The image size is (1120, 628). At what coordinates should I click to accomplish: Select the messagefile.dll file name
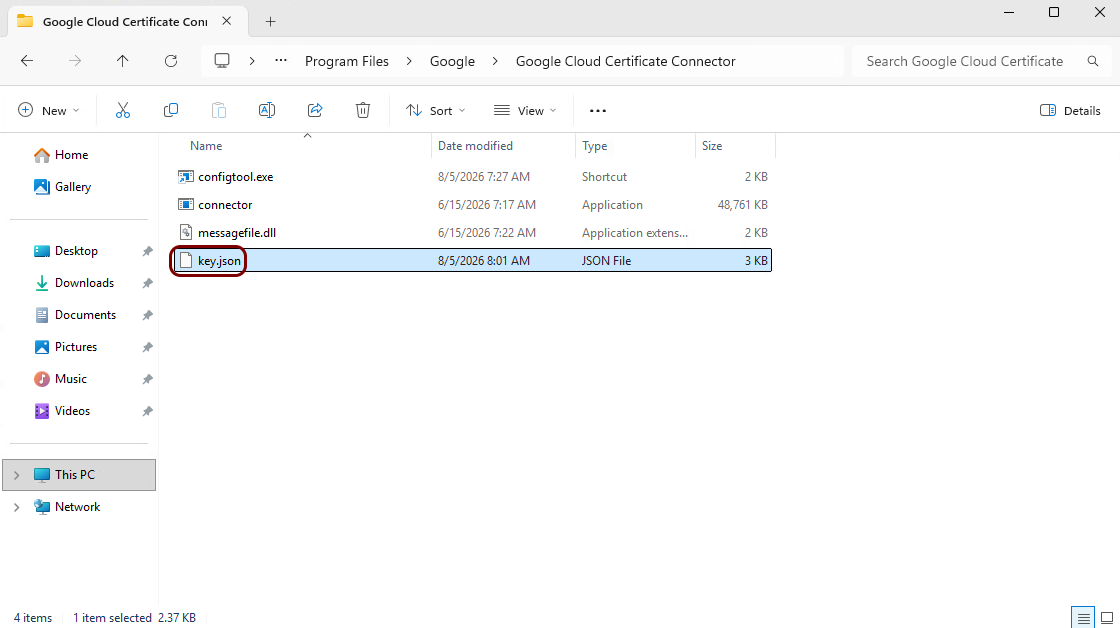[236, 232]
